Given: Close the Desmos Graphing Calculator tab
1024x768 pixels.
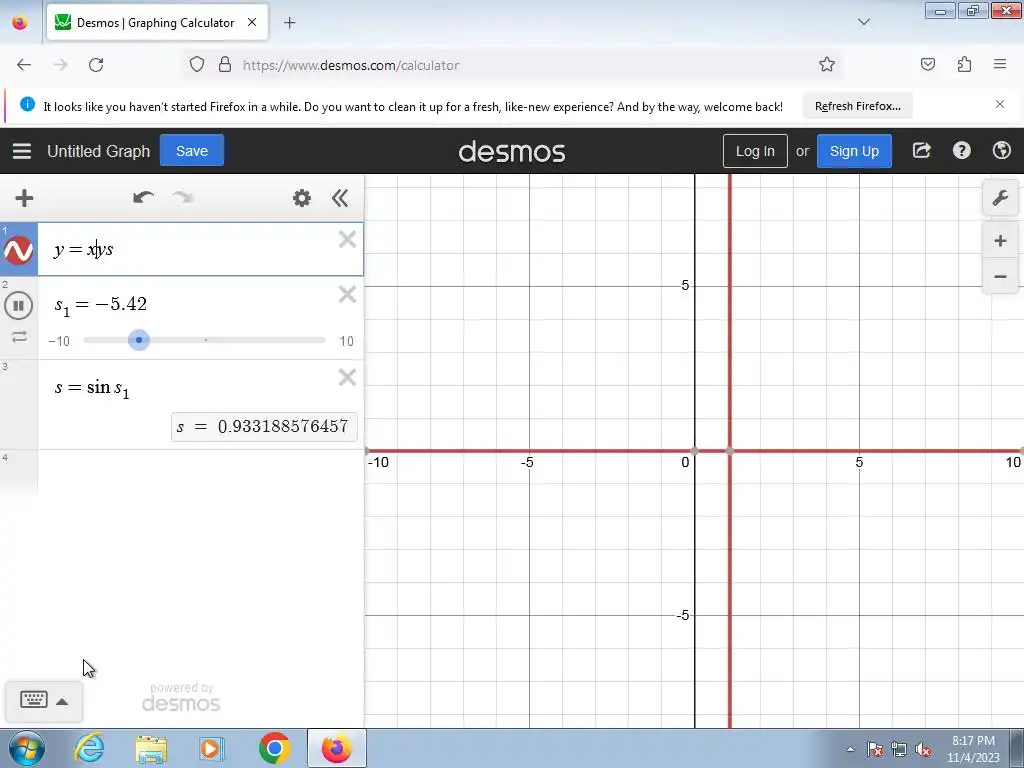Looking at the screenshot, I should coord(252,22).
